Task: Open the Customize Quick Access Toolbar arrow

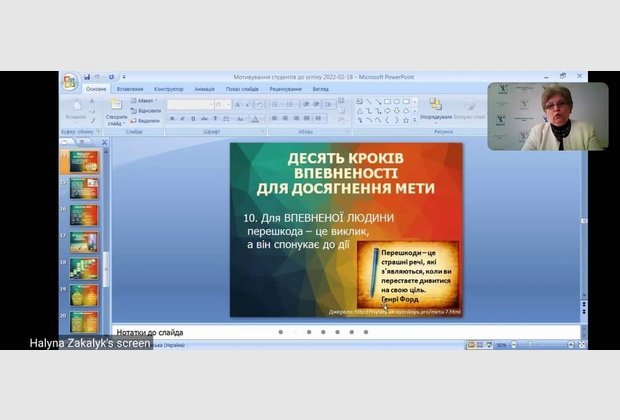Action: click(x=124, y=77)
